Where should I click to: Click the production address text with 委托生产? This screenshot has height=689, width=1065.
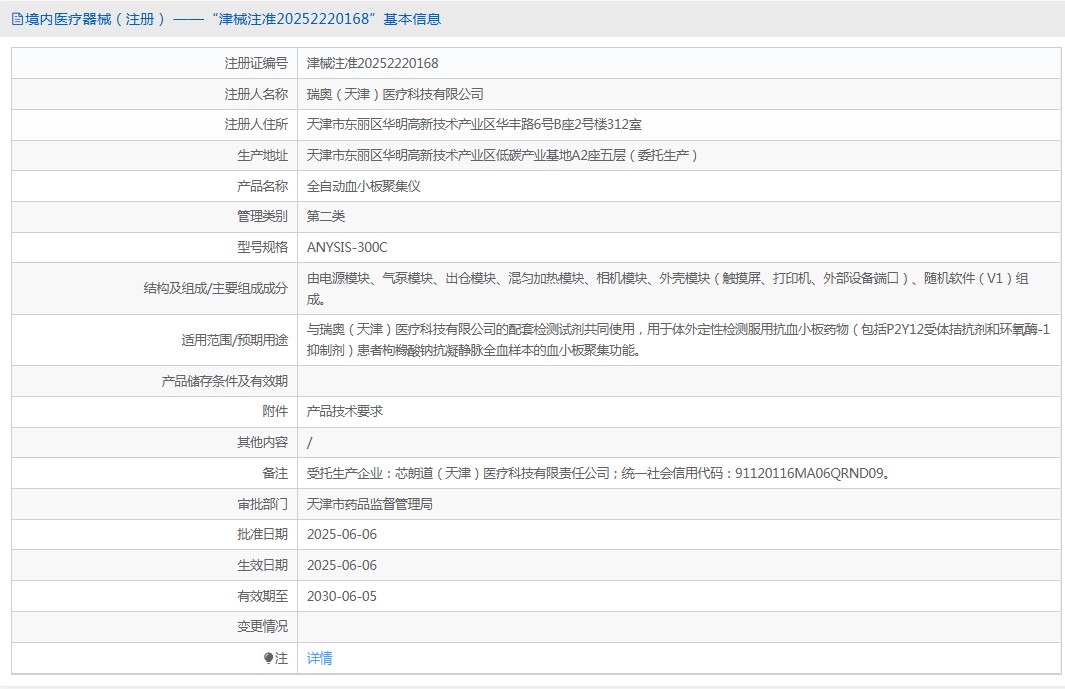502,156
